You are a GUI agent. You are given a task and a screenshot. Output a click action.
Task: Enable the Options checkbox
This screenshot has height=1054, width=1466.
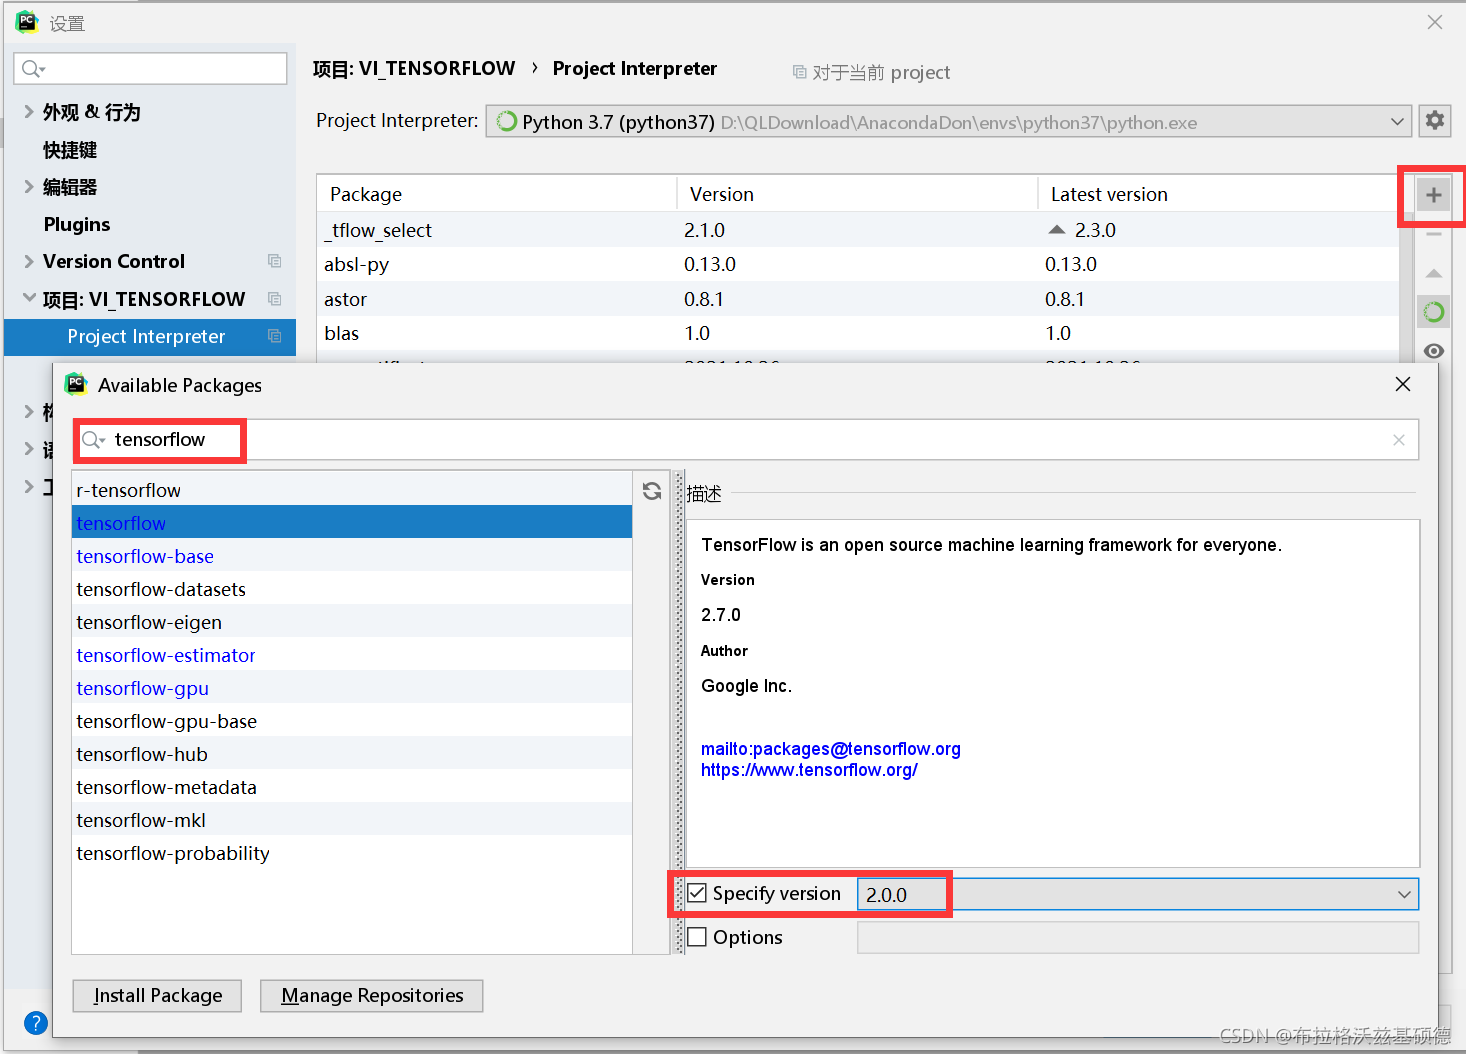click(x=697, y=937)
